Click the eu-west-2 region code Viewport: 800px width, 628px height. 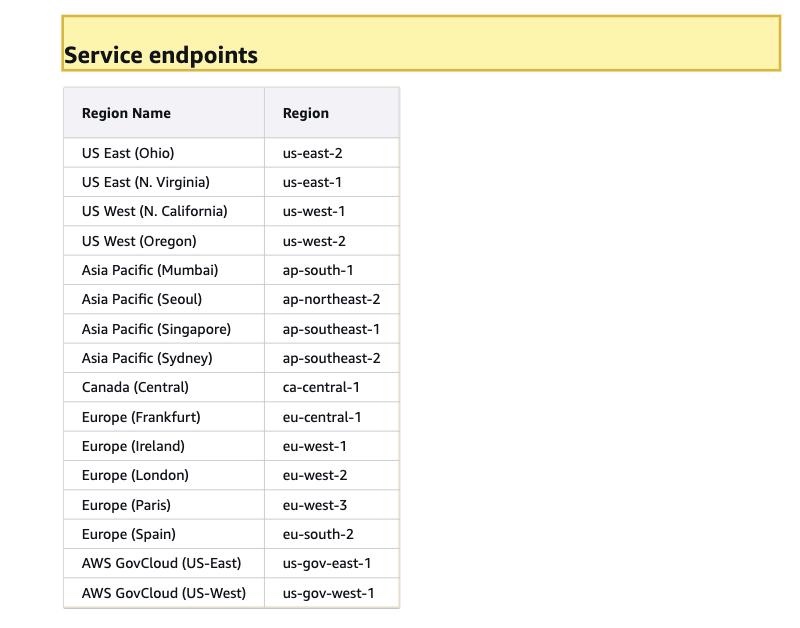tap(315, 475)
